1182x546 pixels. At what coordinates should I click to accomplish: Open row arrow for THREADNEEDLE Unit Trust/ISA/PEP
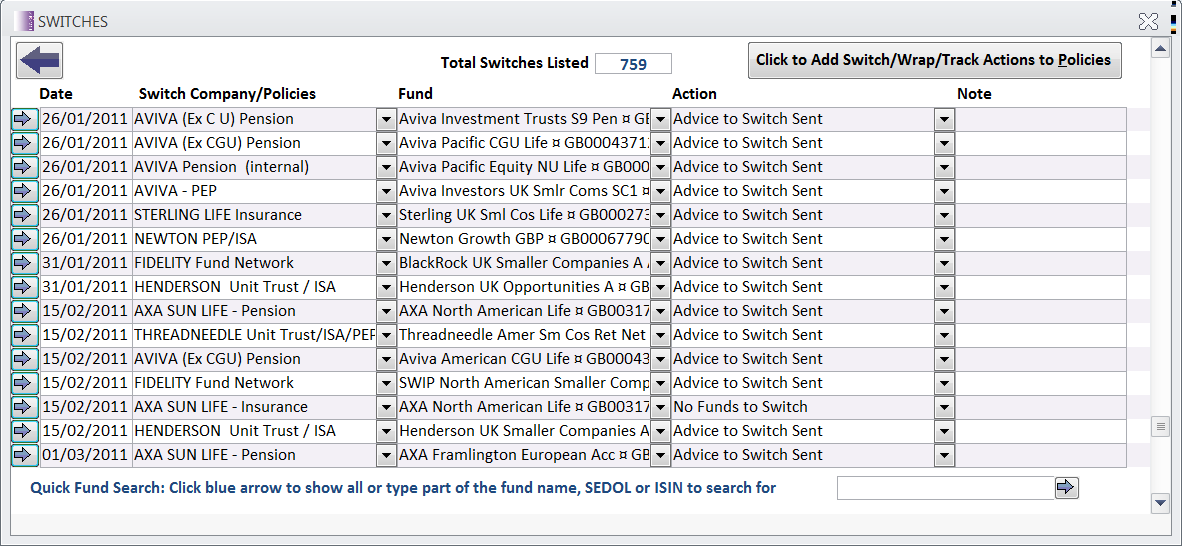coord(25,336)
